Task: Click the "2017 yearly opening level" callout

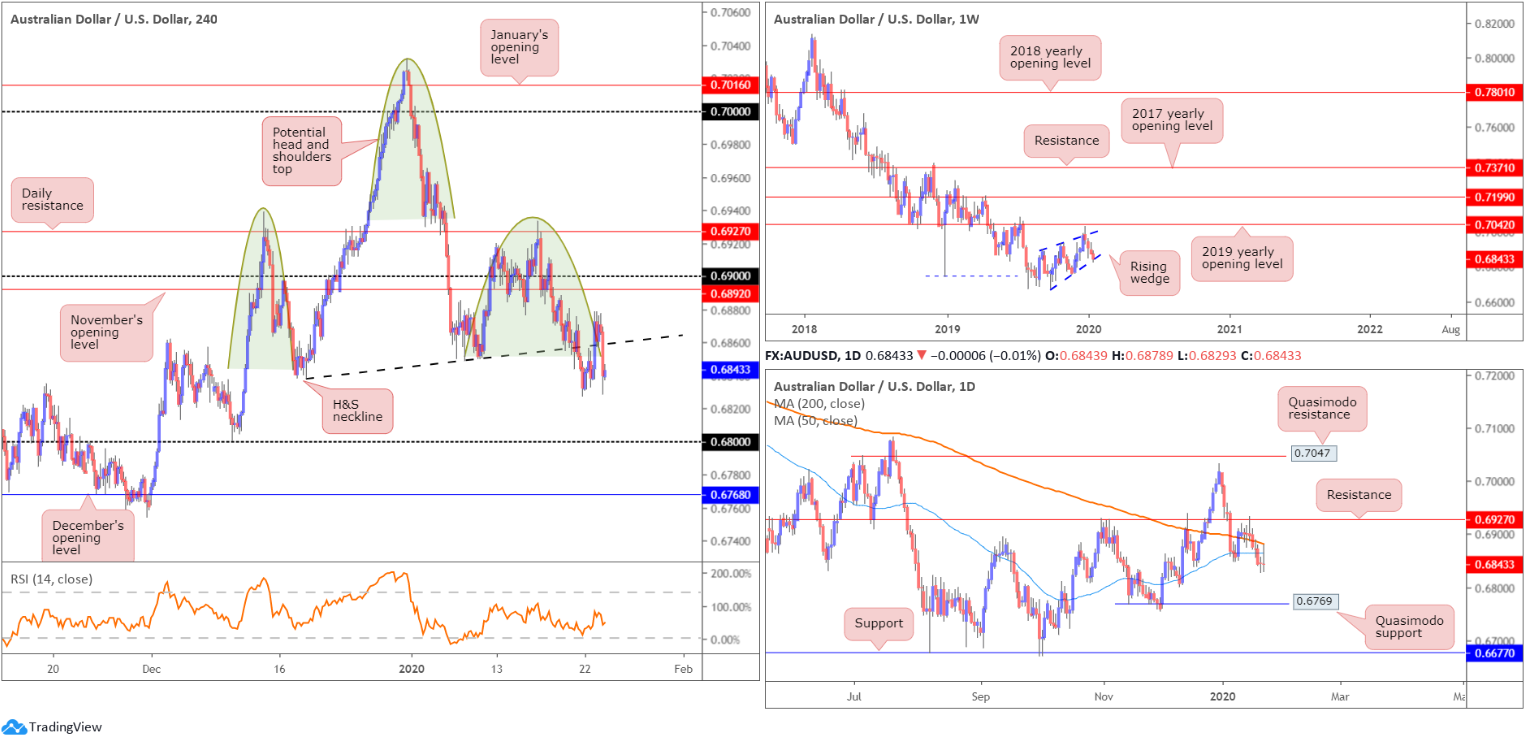Action: pyautogui.click(x=1171, y=121)
